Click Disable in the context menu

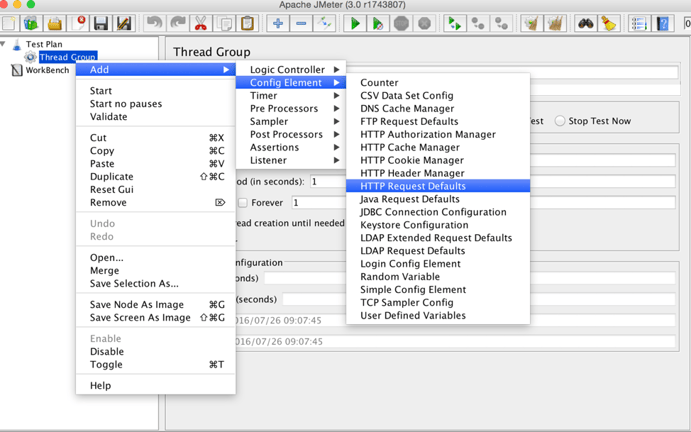156,352
